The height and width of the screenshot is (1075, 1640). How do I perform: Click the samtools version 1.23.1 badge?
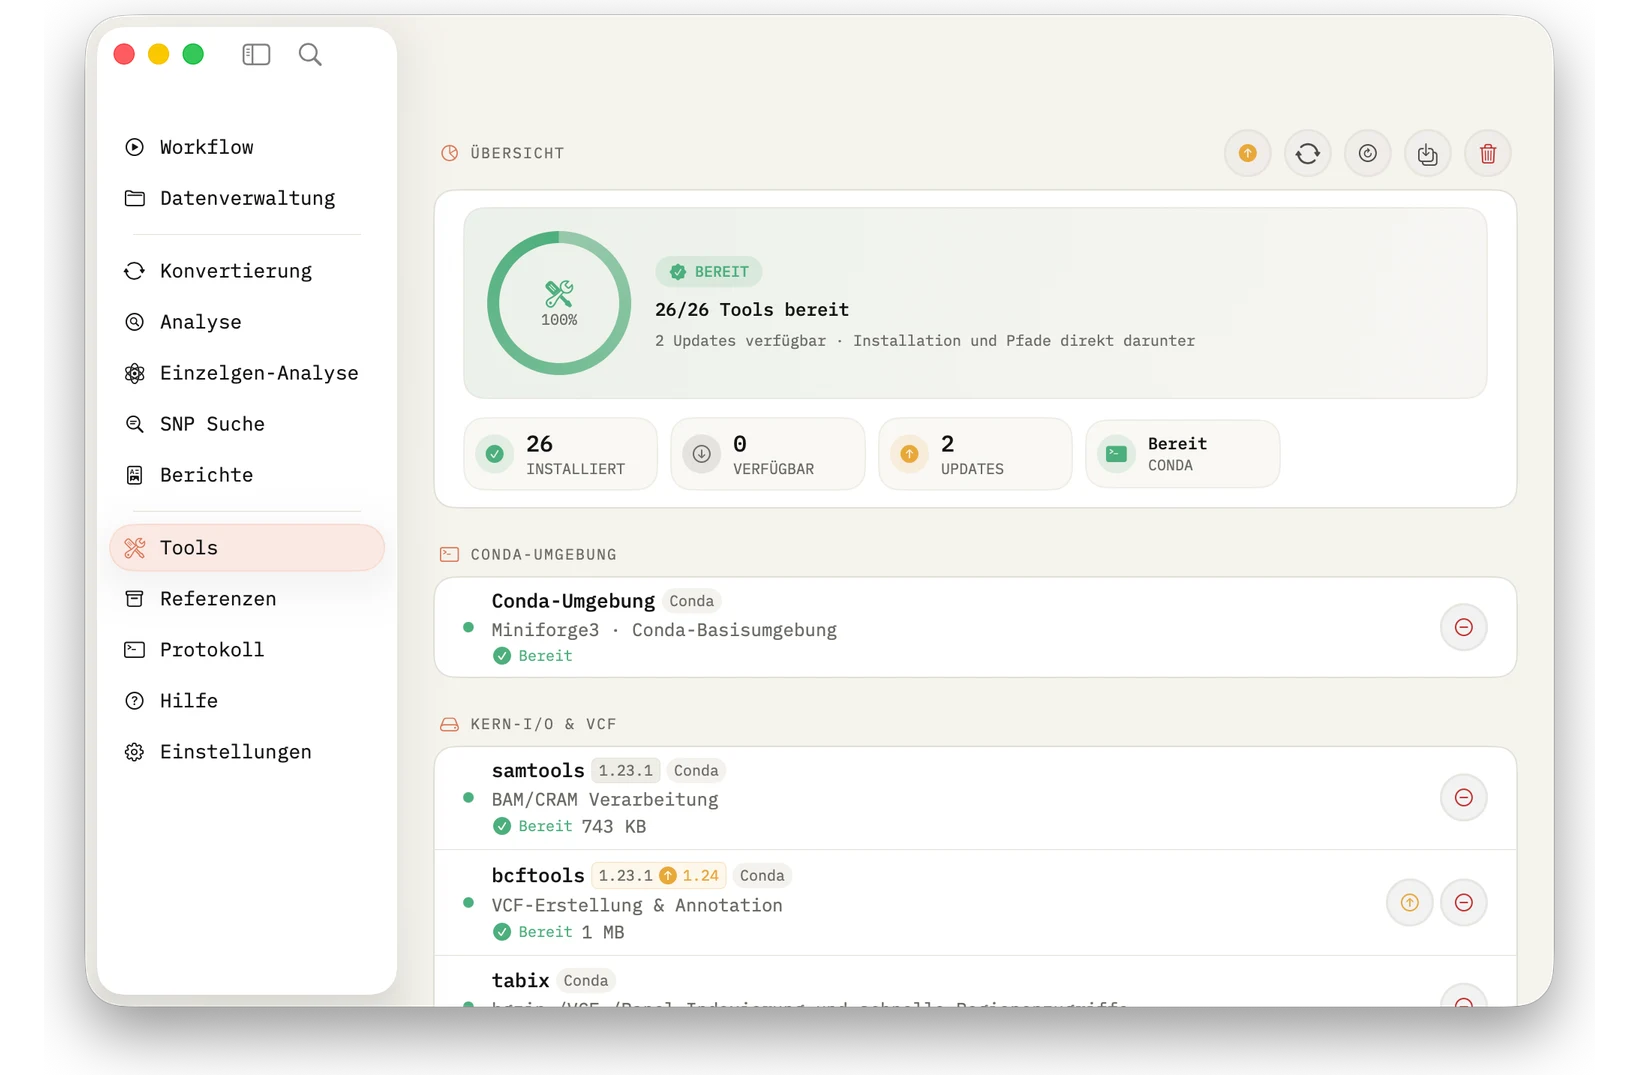(625, 771)
